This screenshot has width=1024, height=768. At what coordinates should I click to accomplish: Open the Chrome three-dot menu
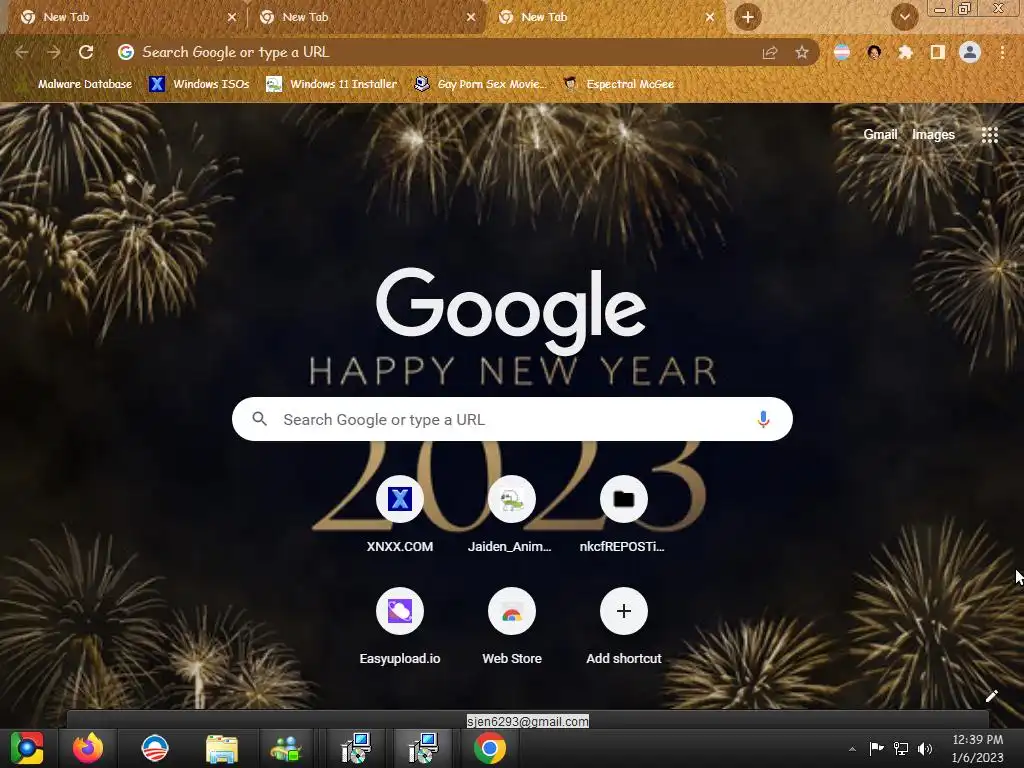1002,52
